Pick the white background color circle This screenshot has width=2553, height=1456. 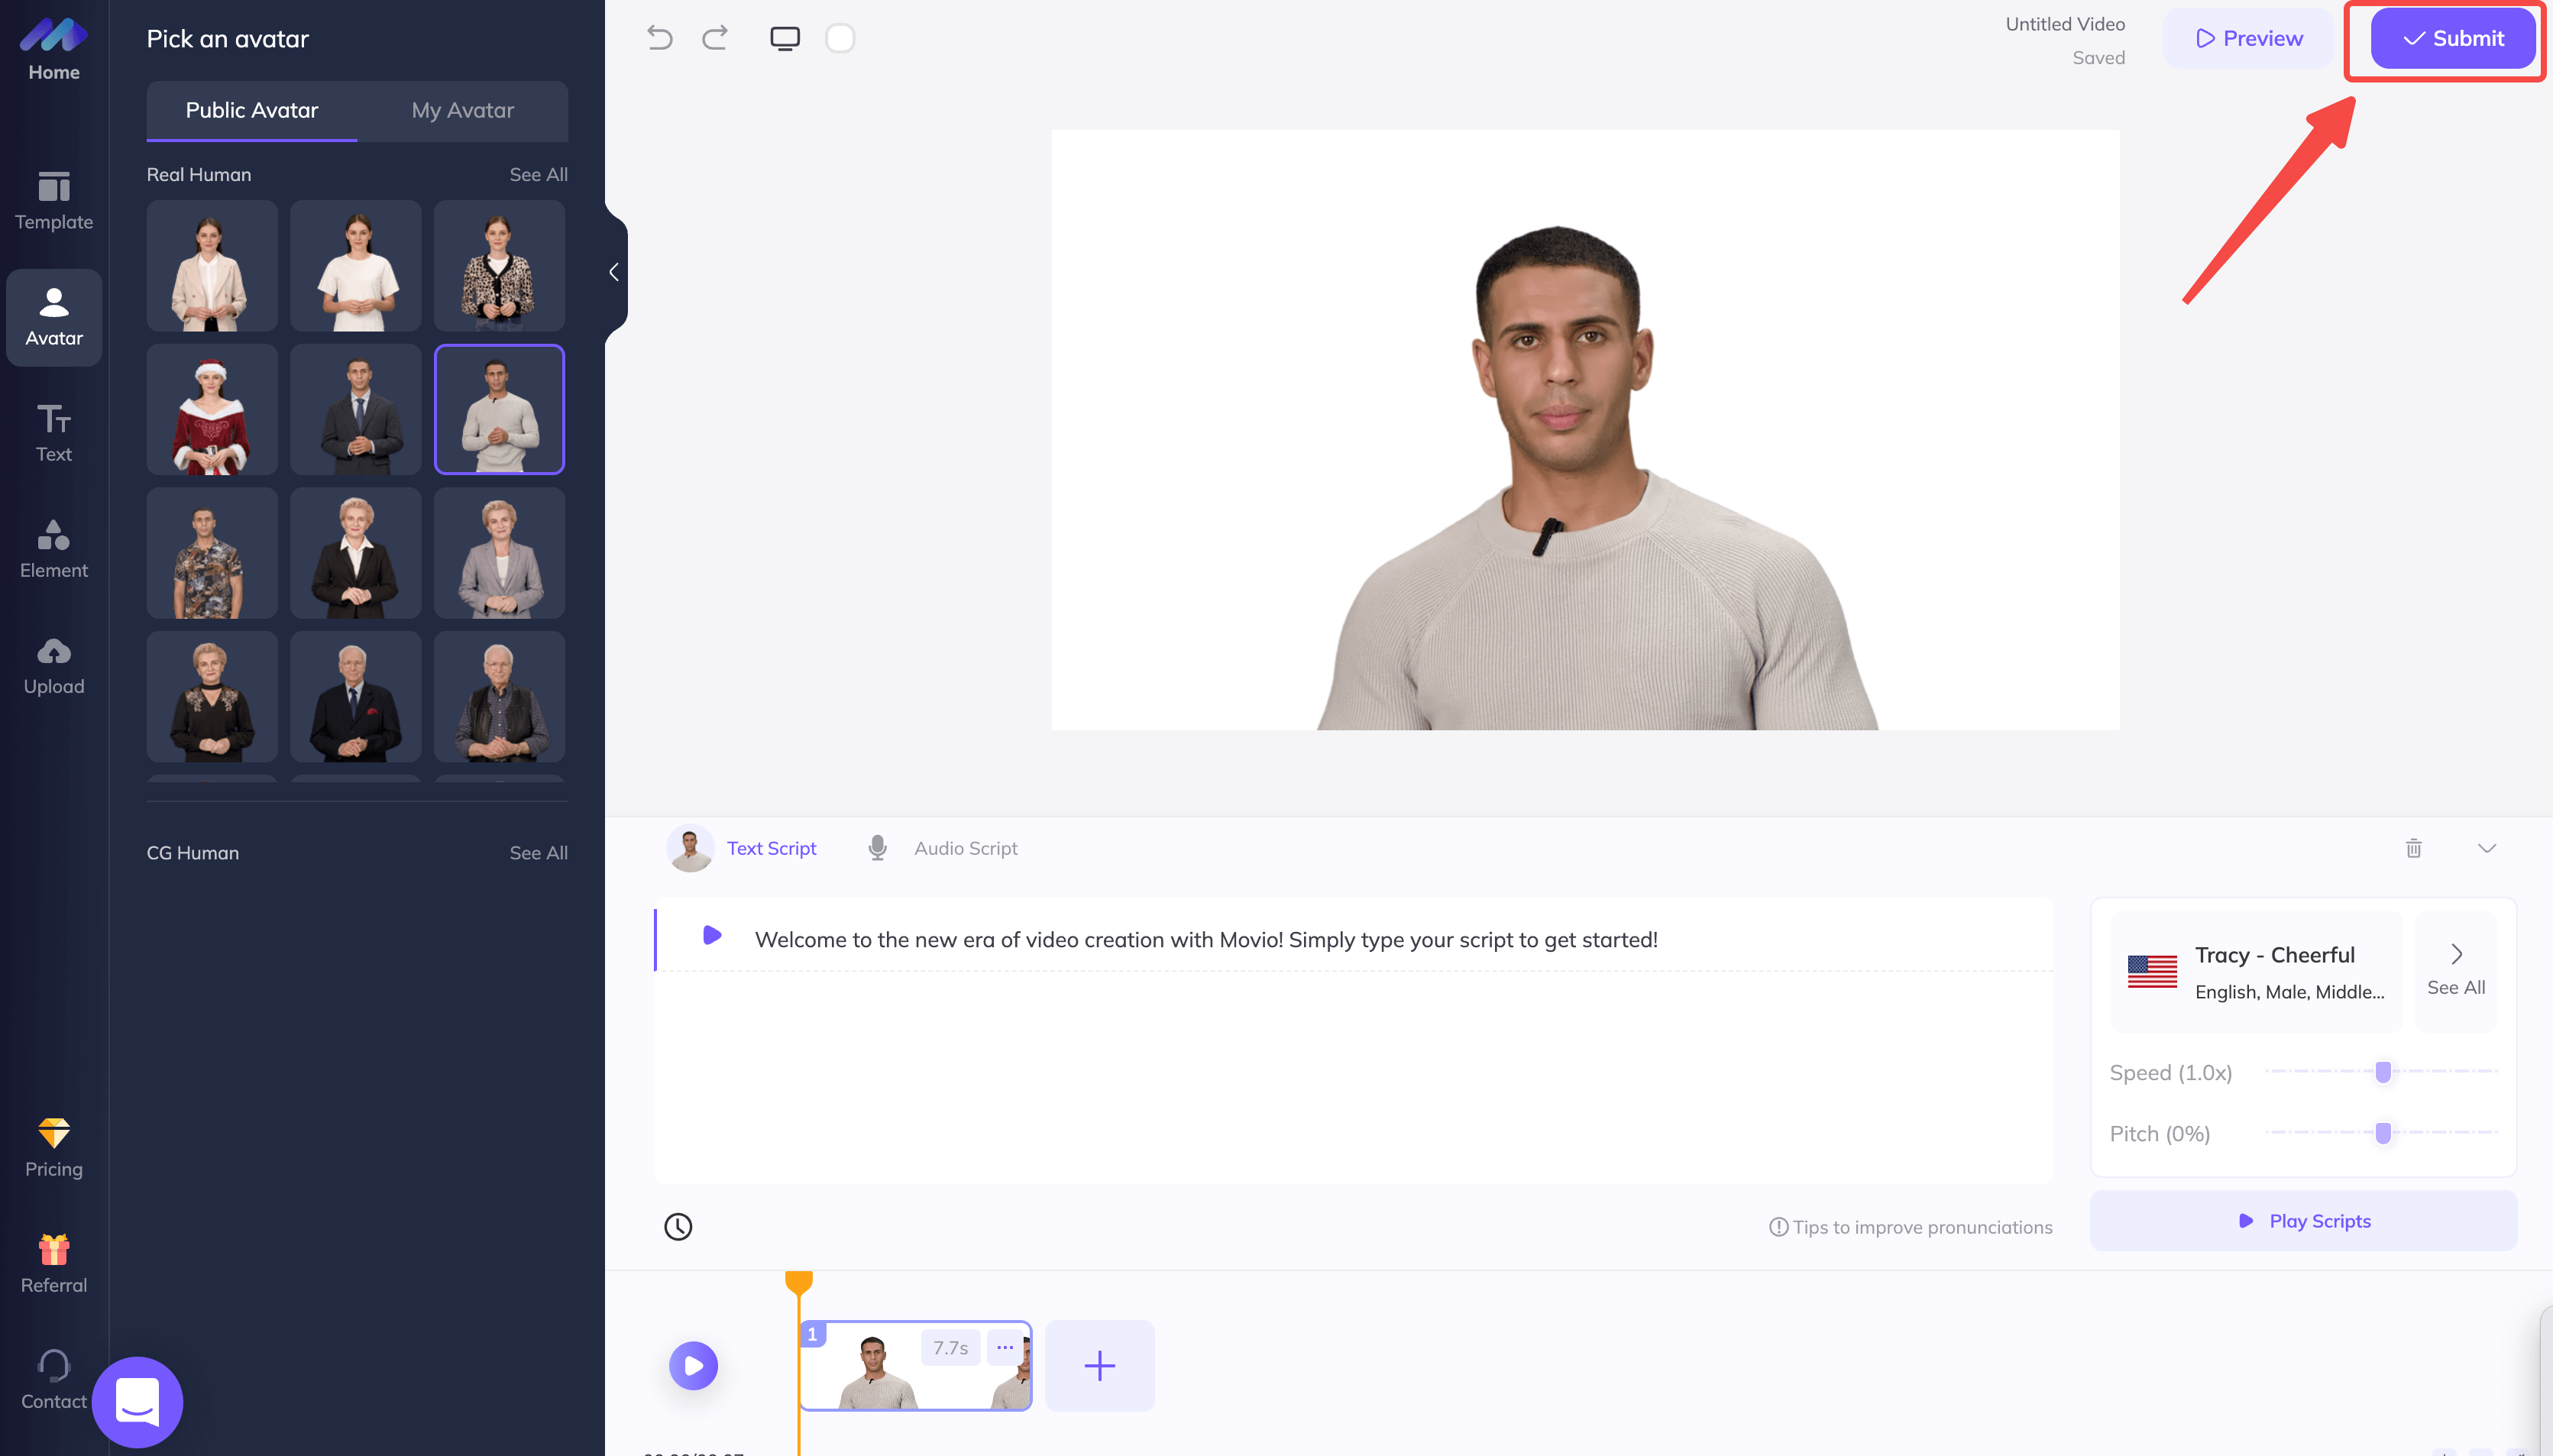[x=840, y=38]
